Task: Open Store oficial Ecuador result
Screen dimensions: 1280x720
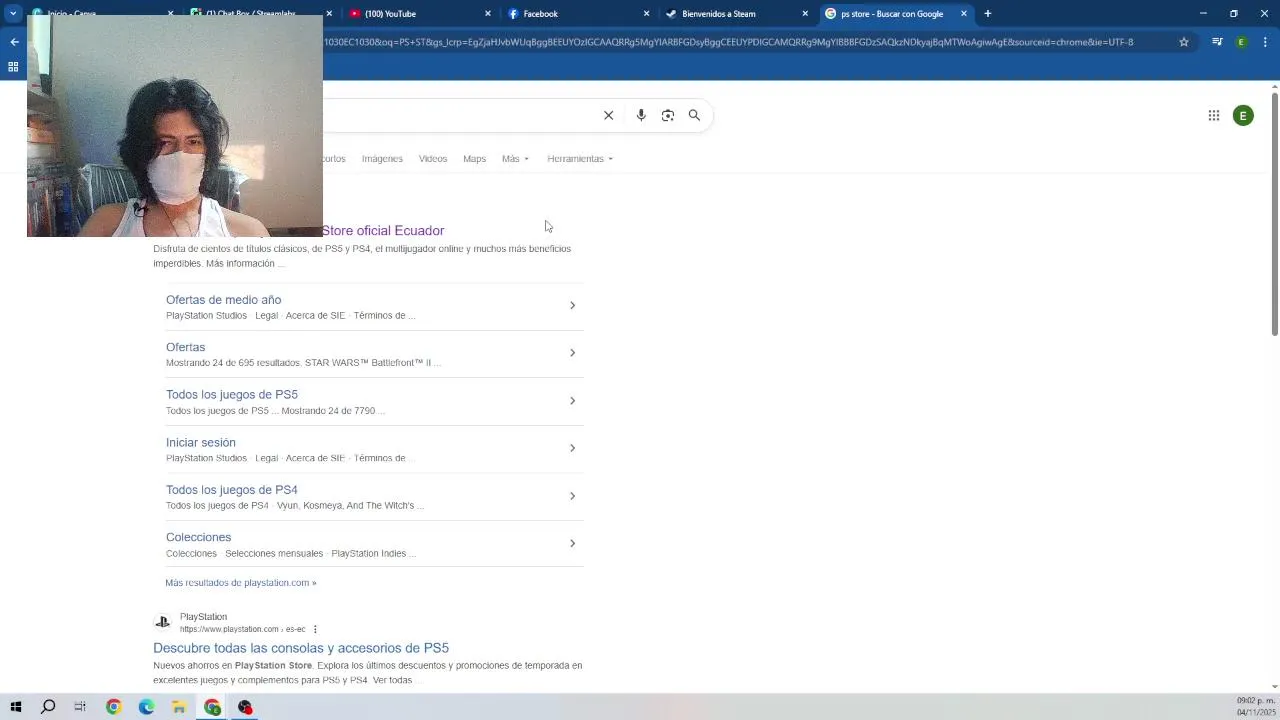Action: click(383, 231)
